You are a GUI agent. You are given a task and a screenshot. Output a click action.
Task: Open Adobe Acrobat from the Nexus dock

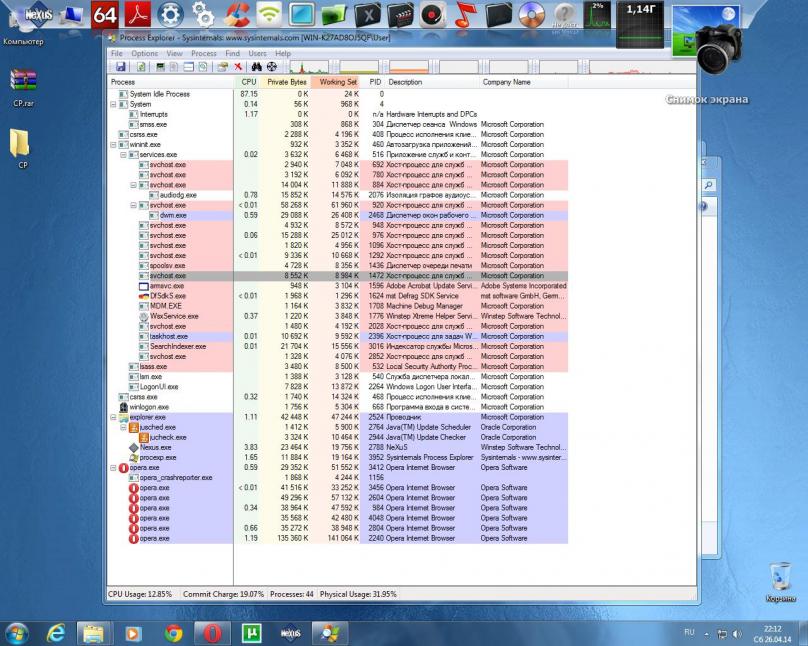138,15
